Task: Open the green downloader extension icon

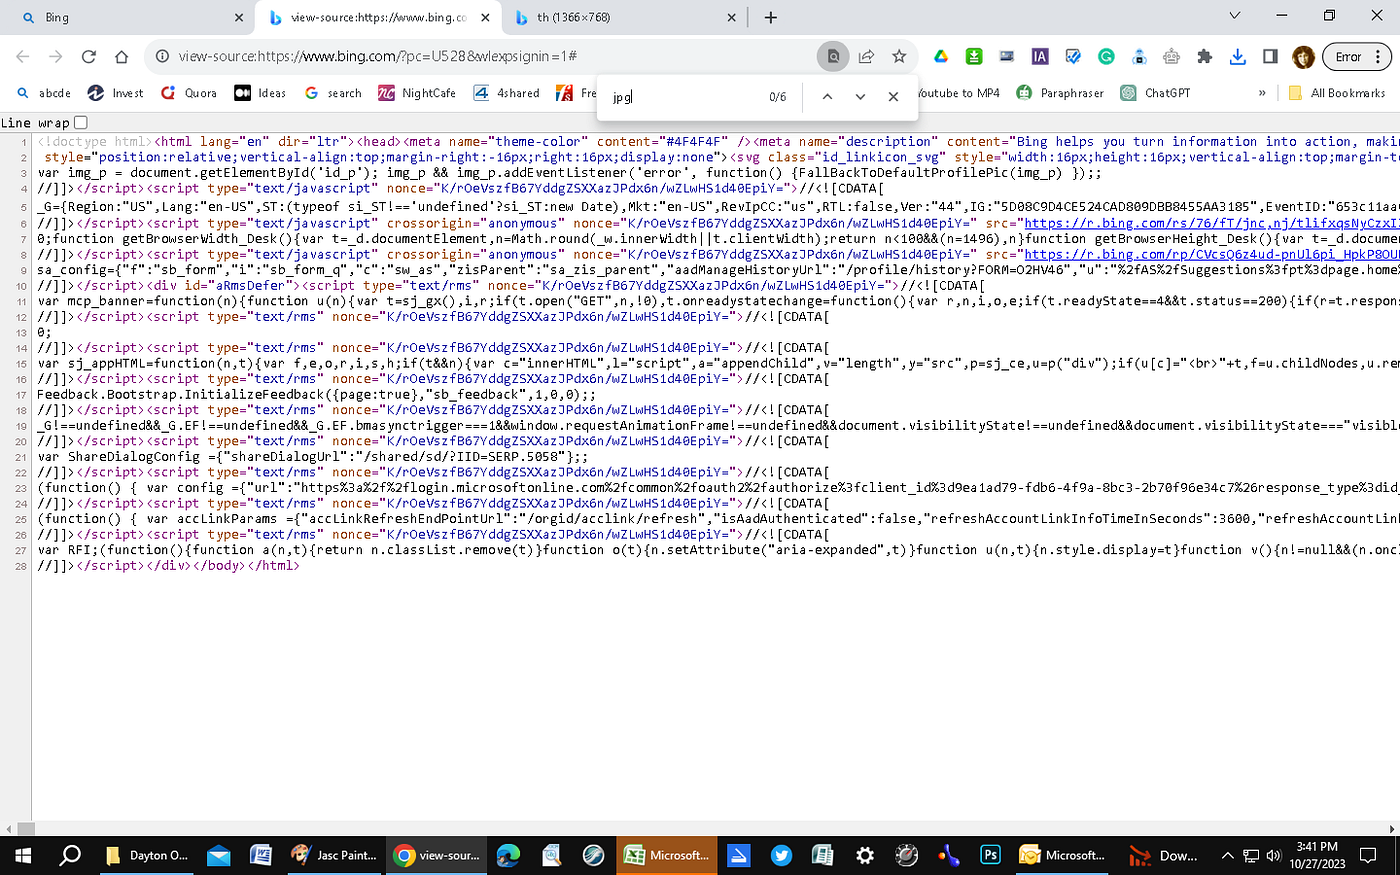Action: [974, 57]
